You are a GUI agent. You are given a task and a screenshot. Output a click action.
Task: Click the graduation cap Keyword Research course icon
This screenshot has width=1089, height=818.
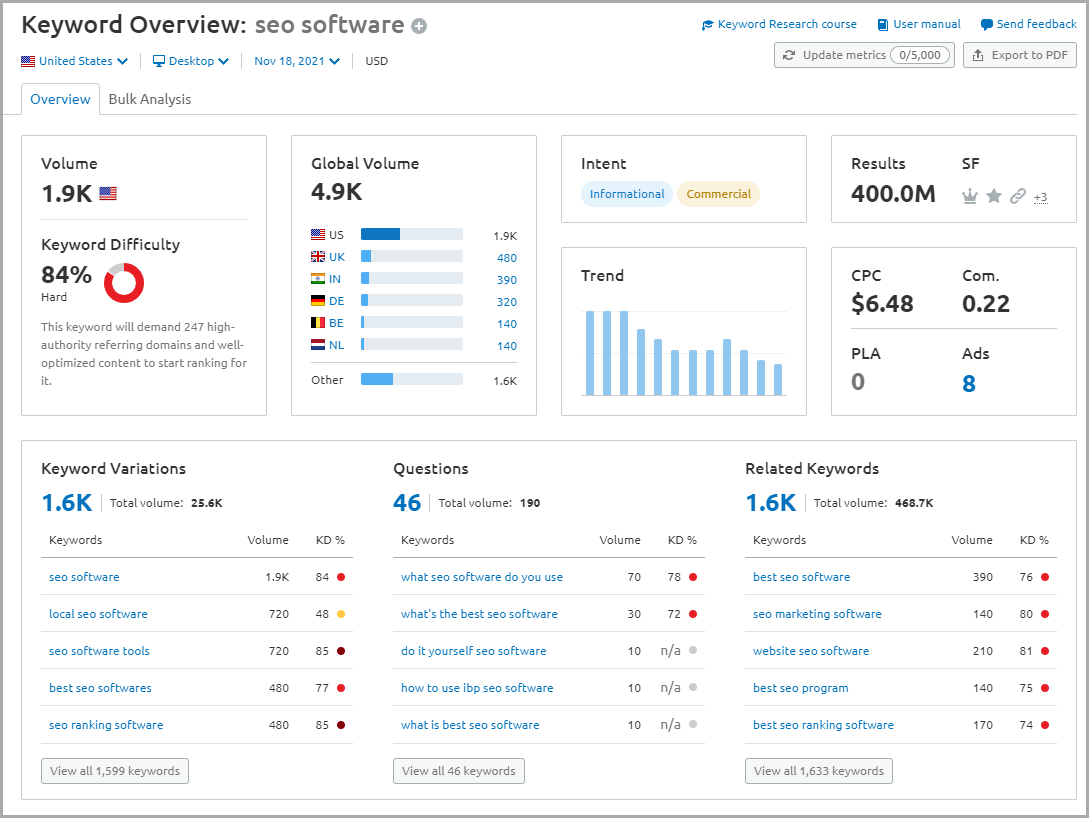pyautogui.click(x=707, y=24)
